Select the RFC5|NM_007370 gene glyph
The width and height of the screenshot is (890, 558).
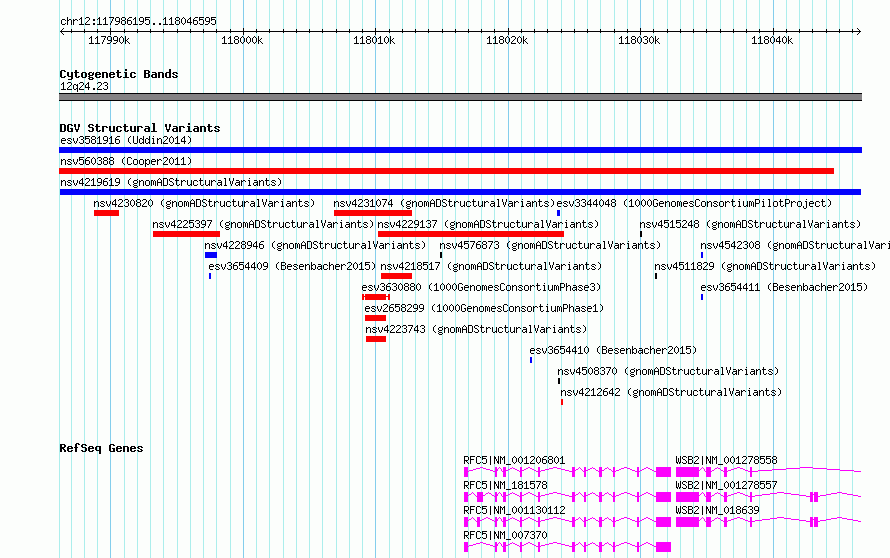[x=567, y=547]
